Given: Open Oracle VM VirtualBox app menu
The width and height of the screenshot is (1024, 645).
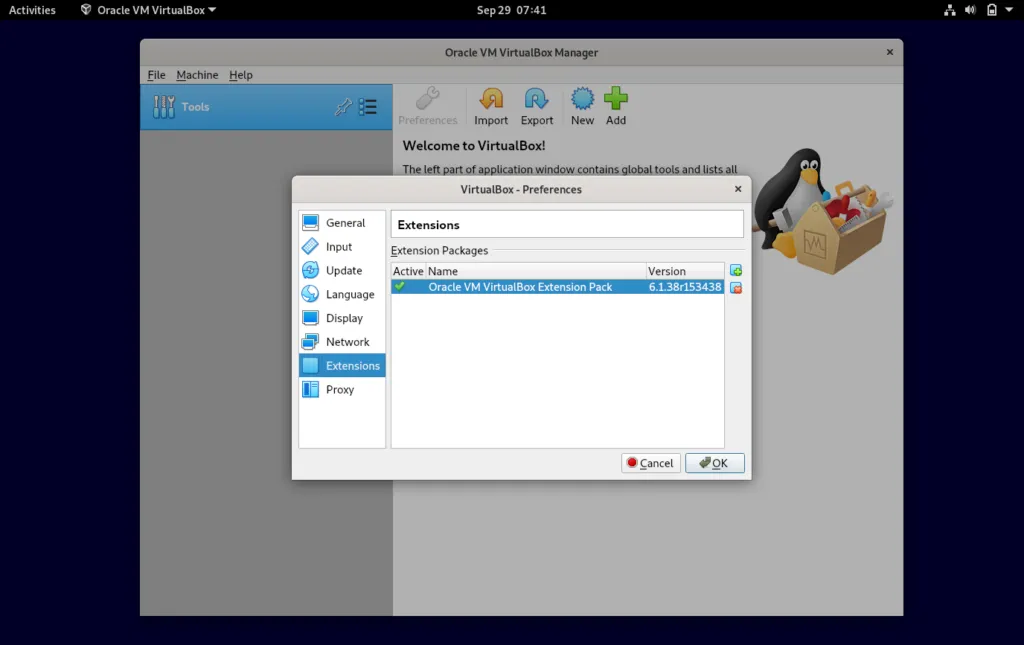Looking at the screenshot, I should click(x=148, y=10).
